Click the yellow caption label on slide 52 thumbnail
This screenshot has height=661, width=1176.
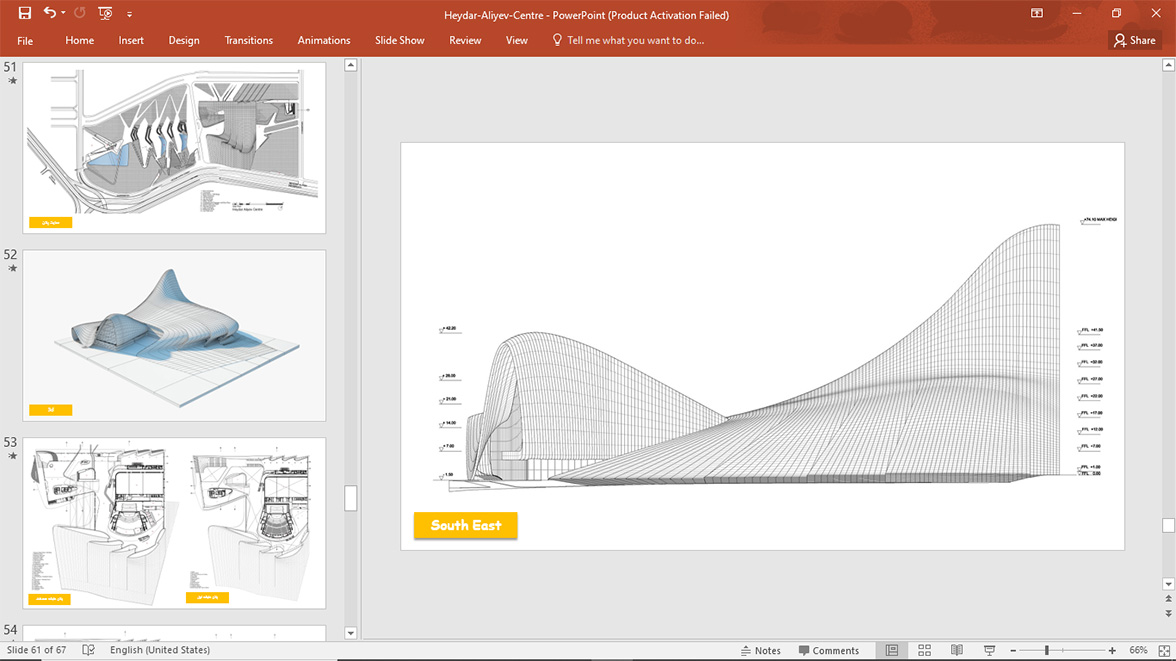(x=50, y=410)
